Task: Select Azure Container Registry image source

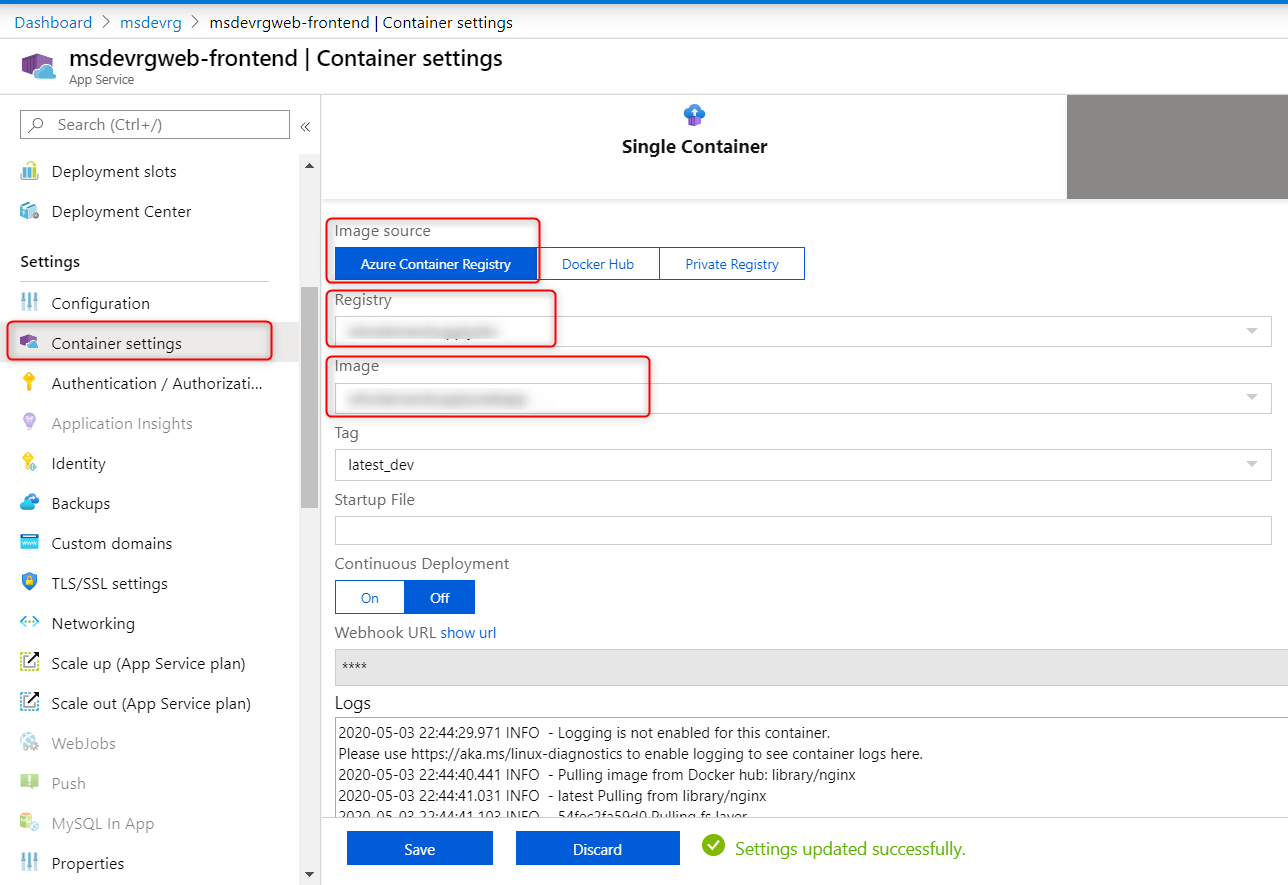Action: tap(436, 264)
